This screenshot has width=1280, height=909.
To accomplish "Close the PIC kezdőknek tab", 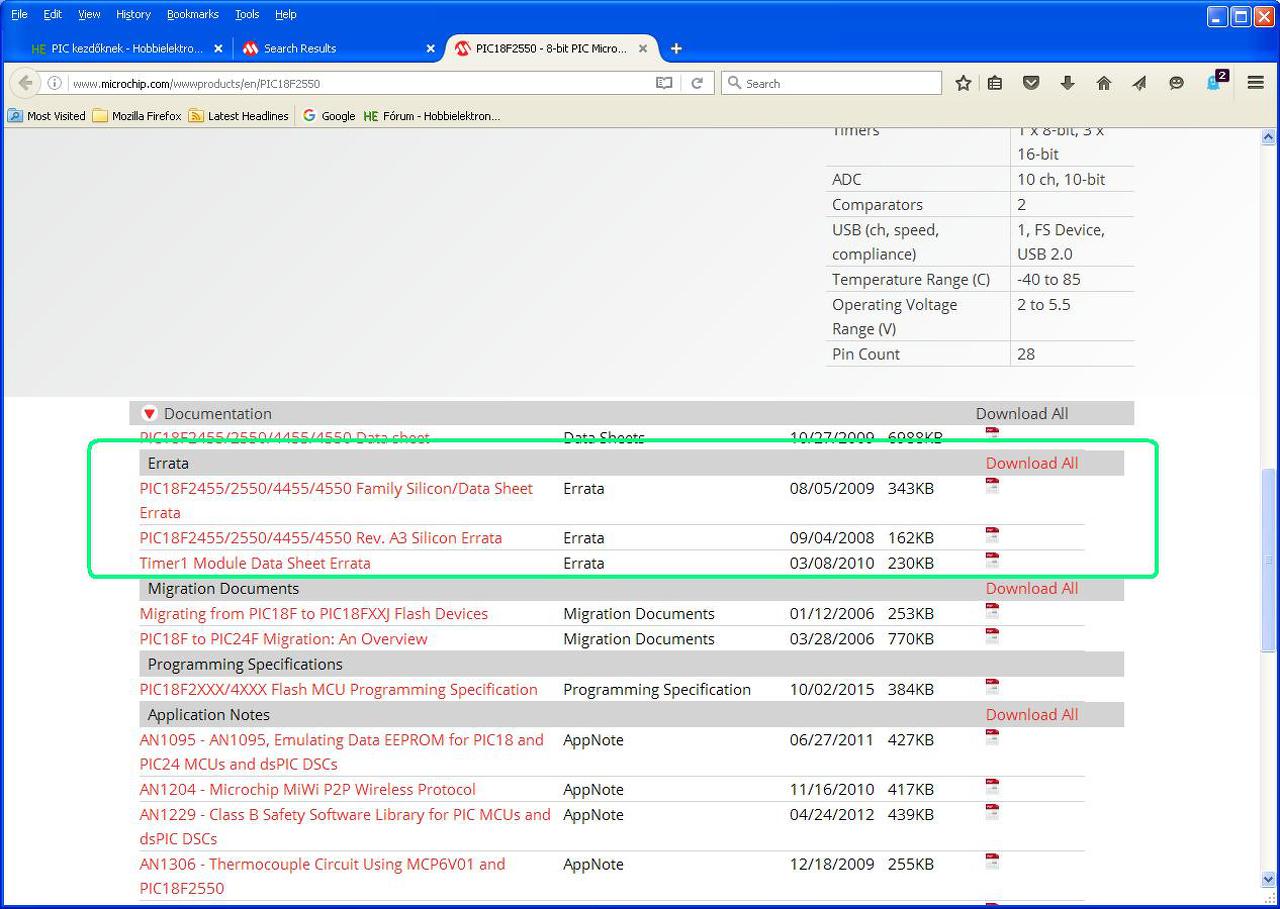I will coord(218,48).
